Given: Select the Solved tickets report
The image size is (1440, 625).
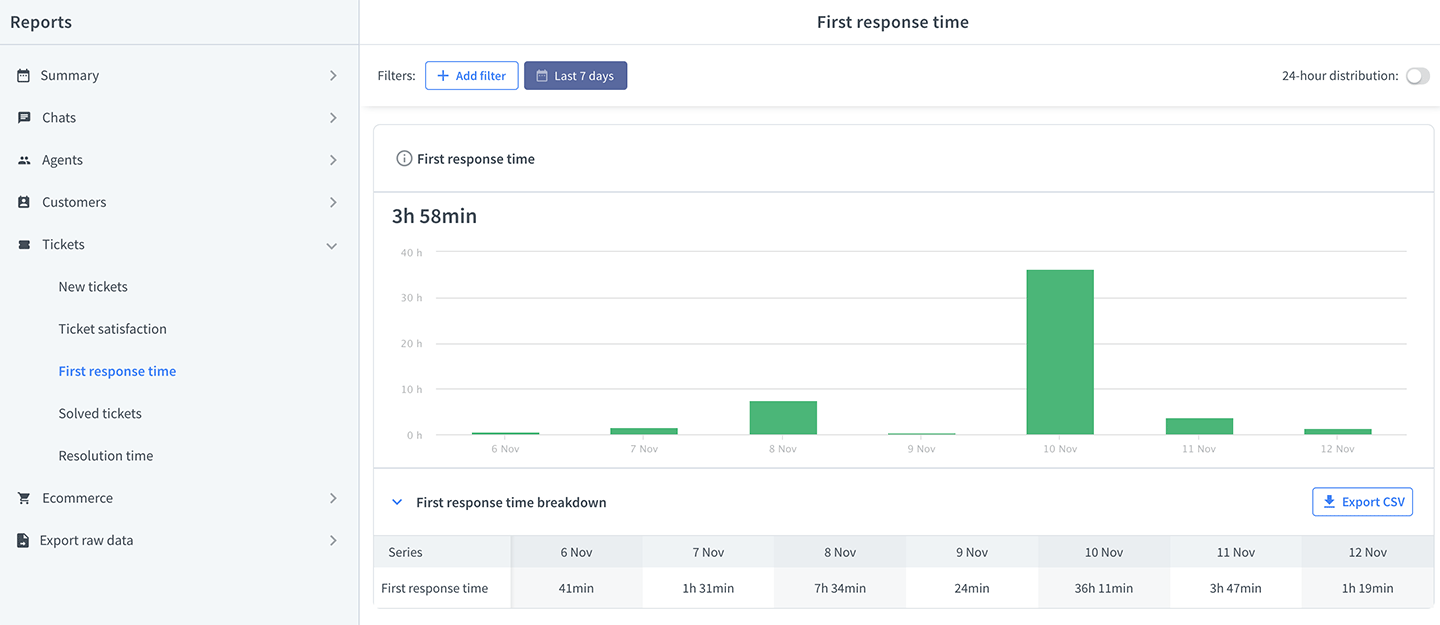Looking at the screenshot, I should [100, 413].
